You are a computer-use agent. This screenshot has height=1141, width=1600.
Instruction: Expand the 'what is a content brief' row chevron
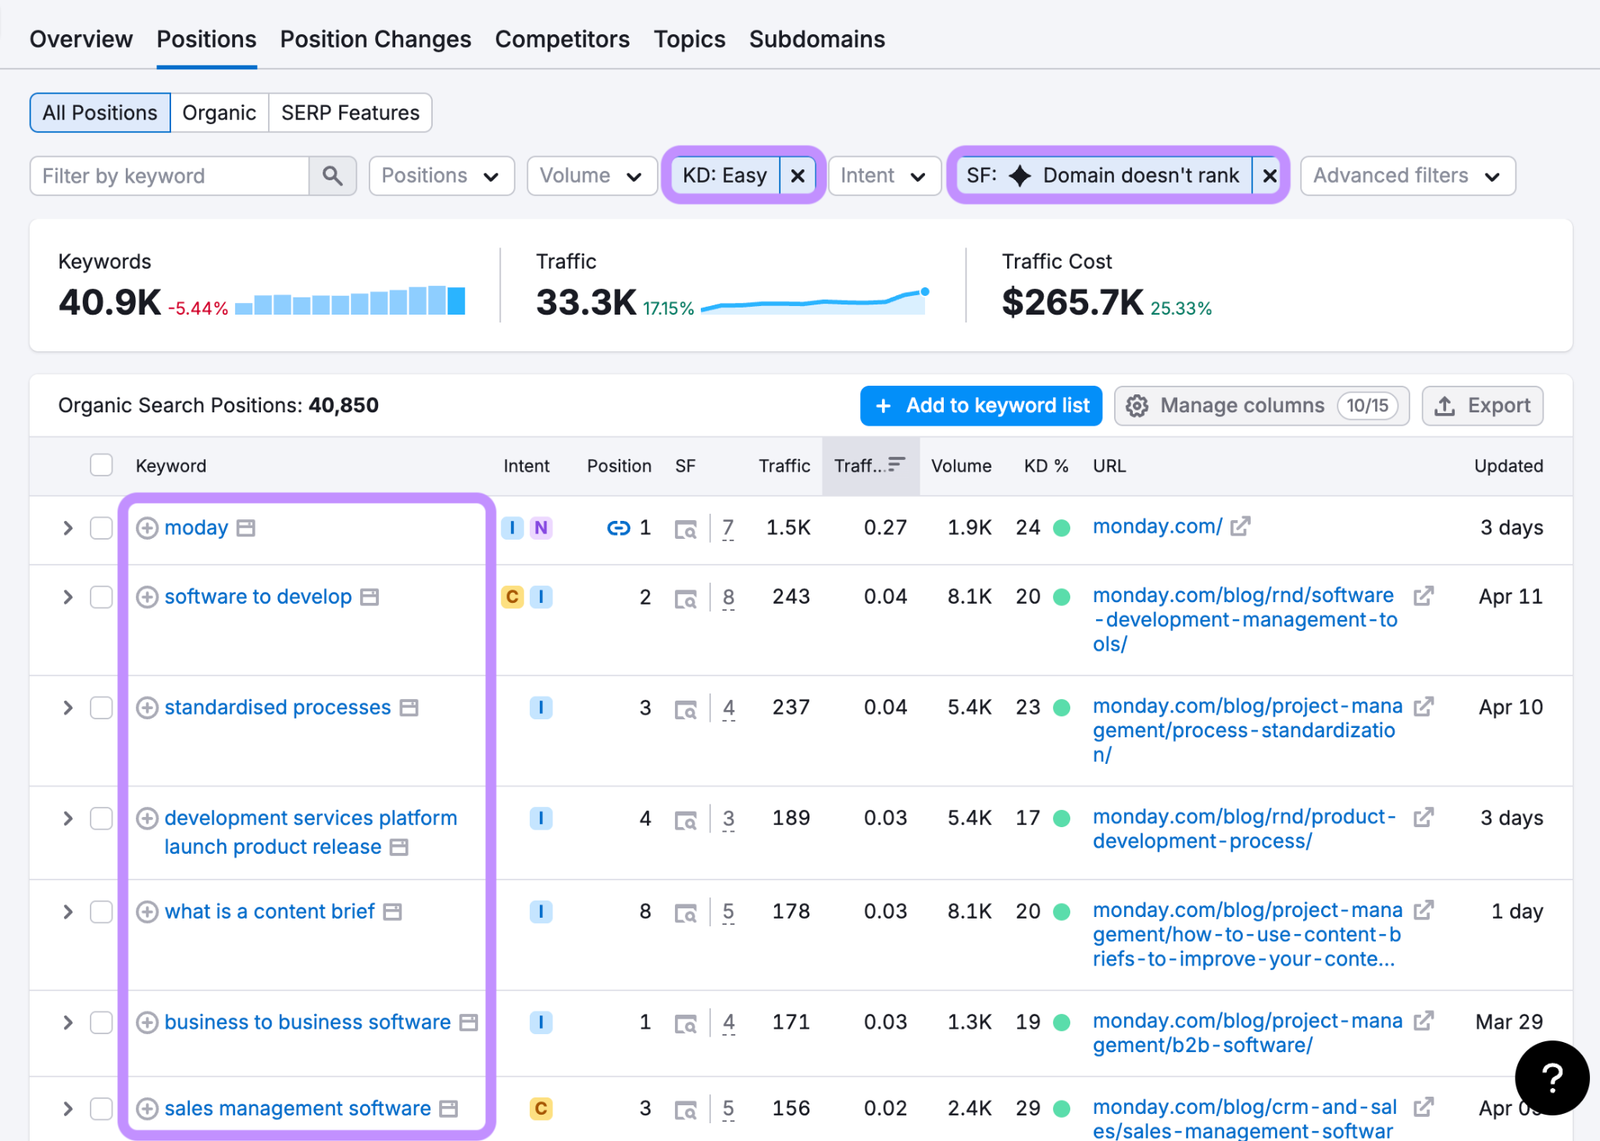[67, 912]
